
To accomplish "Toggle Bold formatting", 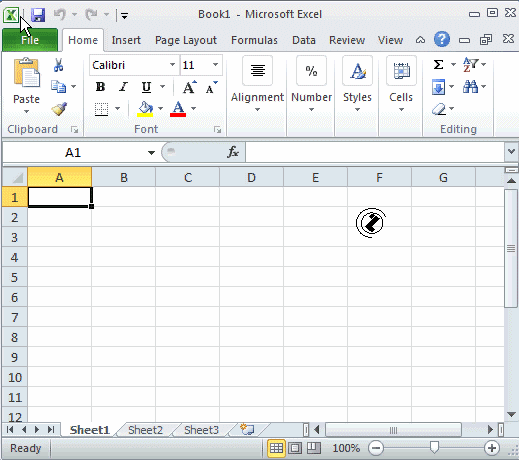I will [x=100, y=87].
